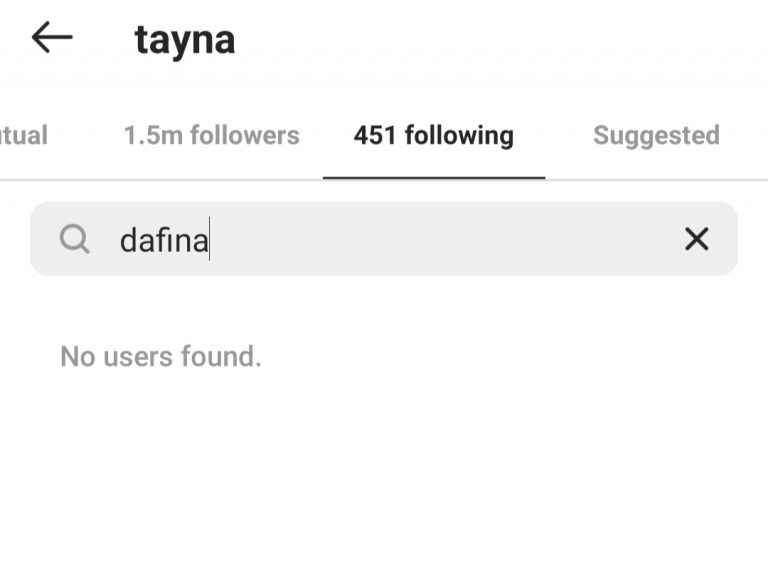The height and width of the screenshot is (565, 768).
Task: Remove the dafina query using the X
Action: pyautogui.click(x=696, y=239)
